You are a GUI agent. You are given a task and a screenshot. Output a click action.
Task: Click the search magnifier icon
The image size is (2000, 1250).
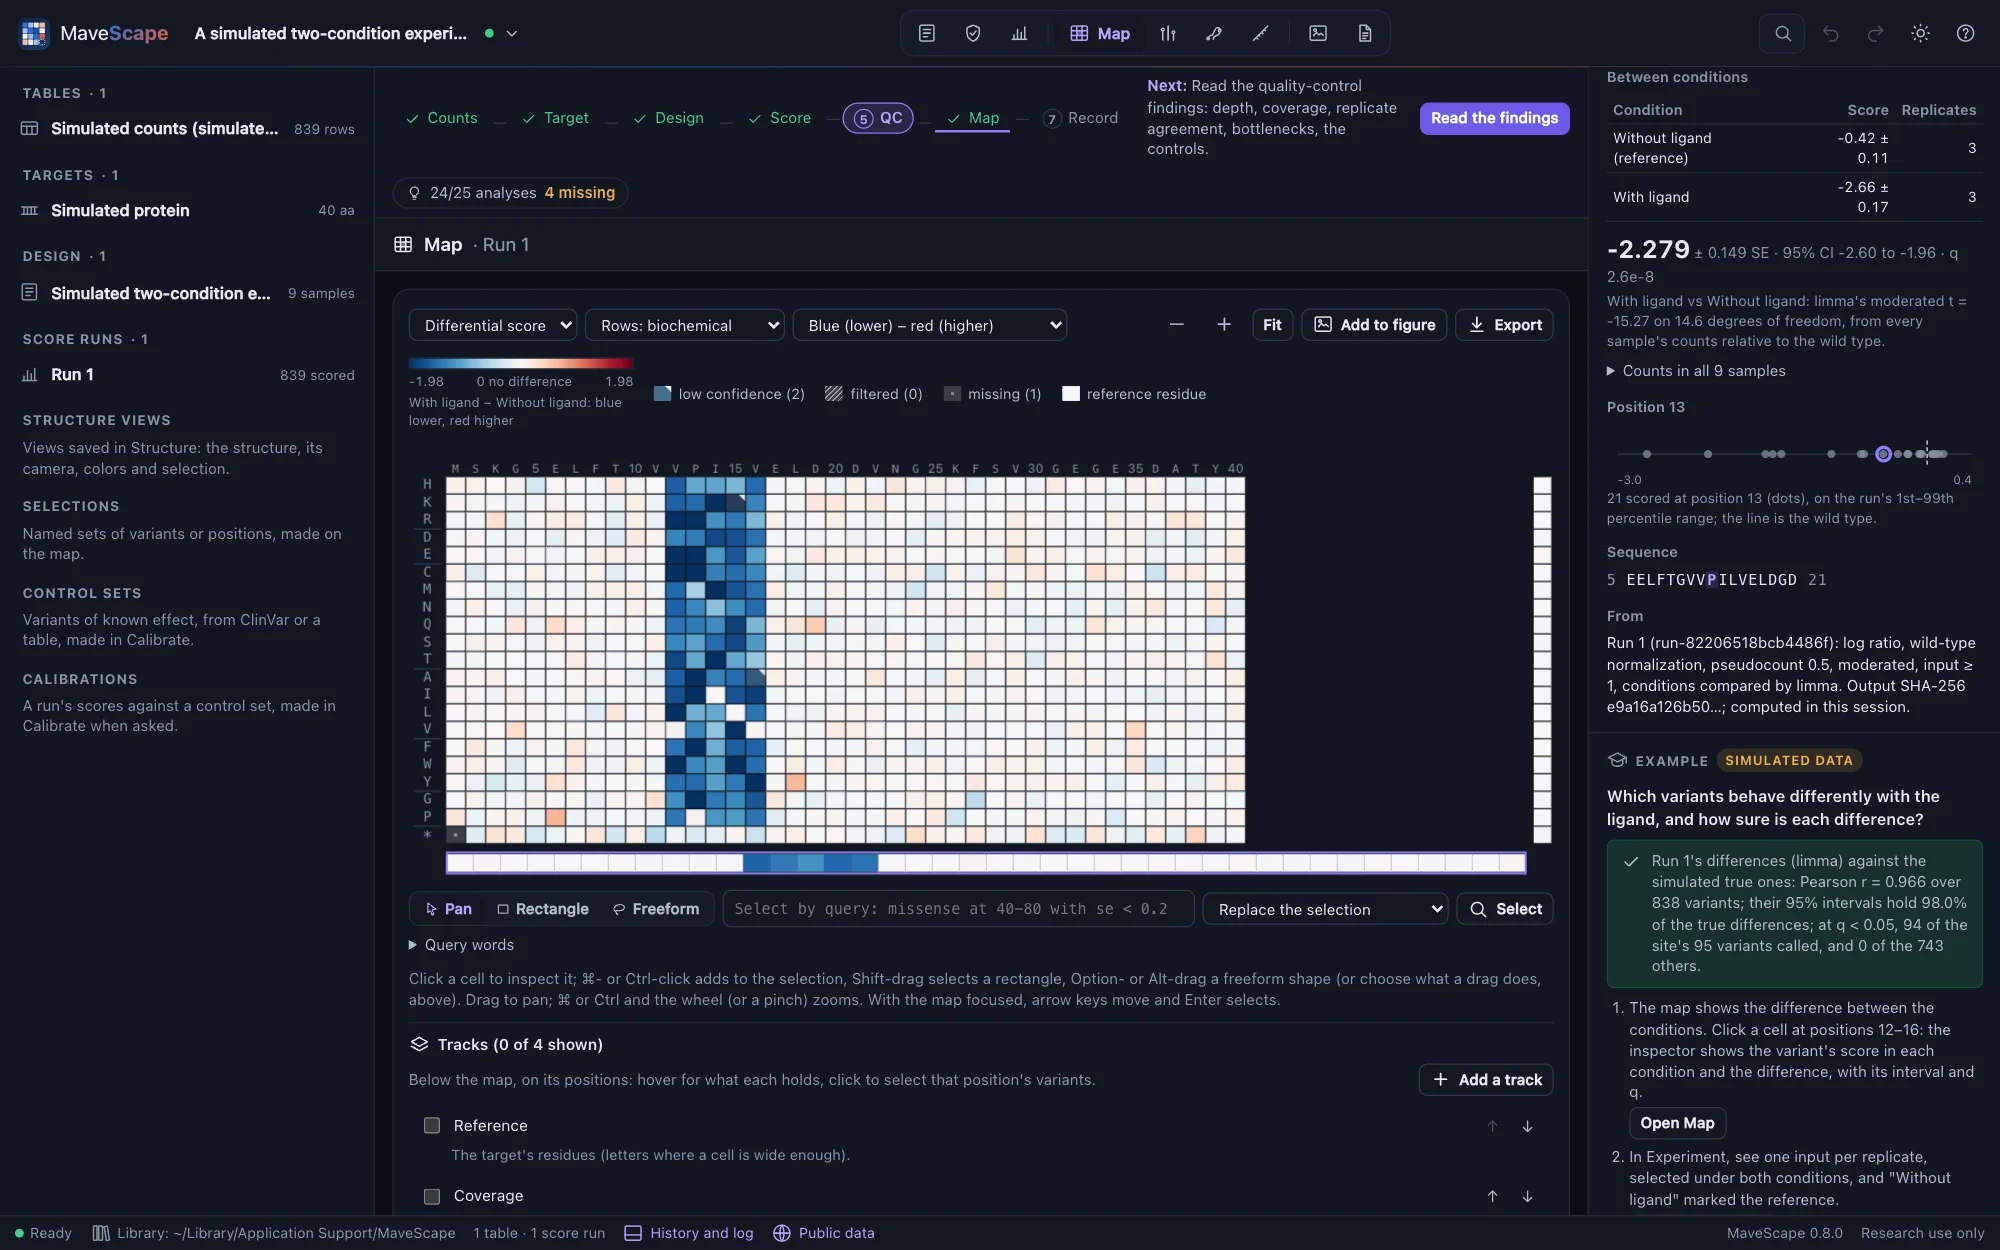coord(1783,33)
